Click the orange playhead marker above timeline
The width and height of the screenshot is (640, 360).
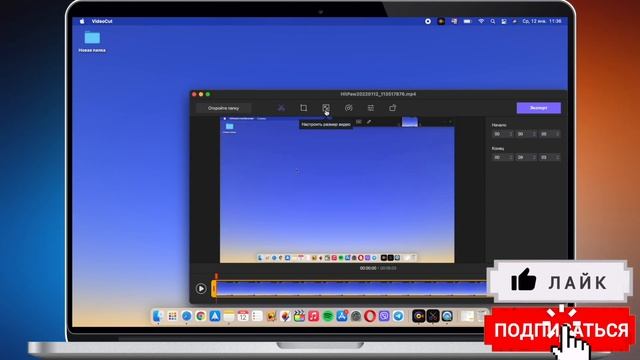point(216,276)
